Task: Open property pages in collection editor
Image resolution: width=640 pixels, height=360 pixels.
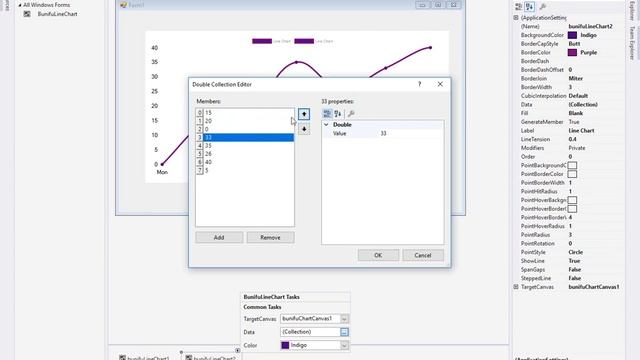Action: coord(351,114)
